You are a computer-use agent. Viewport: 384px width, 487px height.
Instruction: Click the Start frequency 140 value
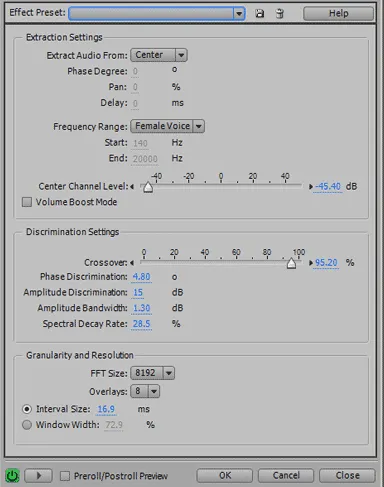point(140,143)
